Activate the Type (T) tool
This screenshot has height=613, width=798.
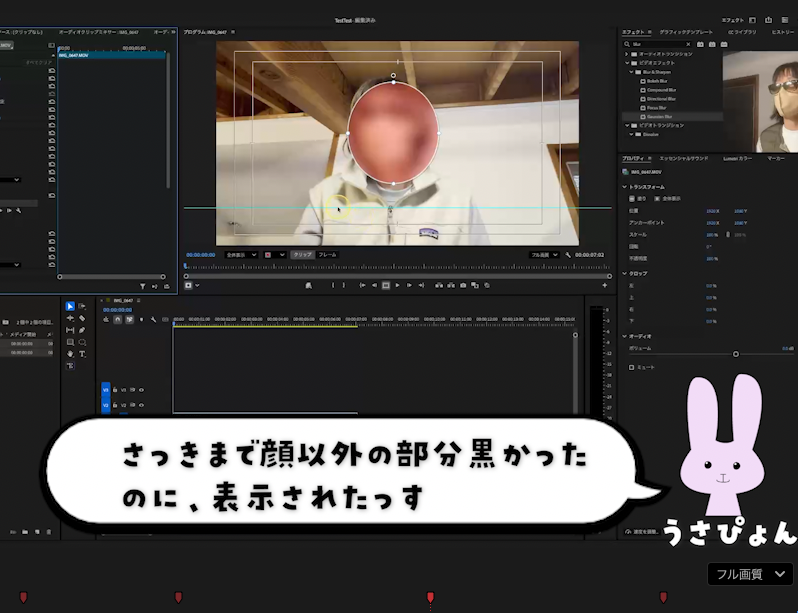point(82,354)
